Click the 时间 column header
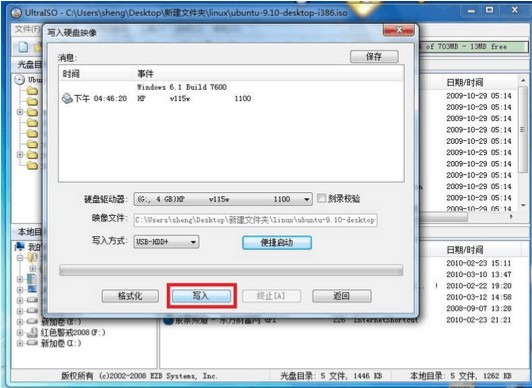 (71, 74)
